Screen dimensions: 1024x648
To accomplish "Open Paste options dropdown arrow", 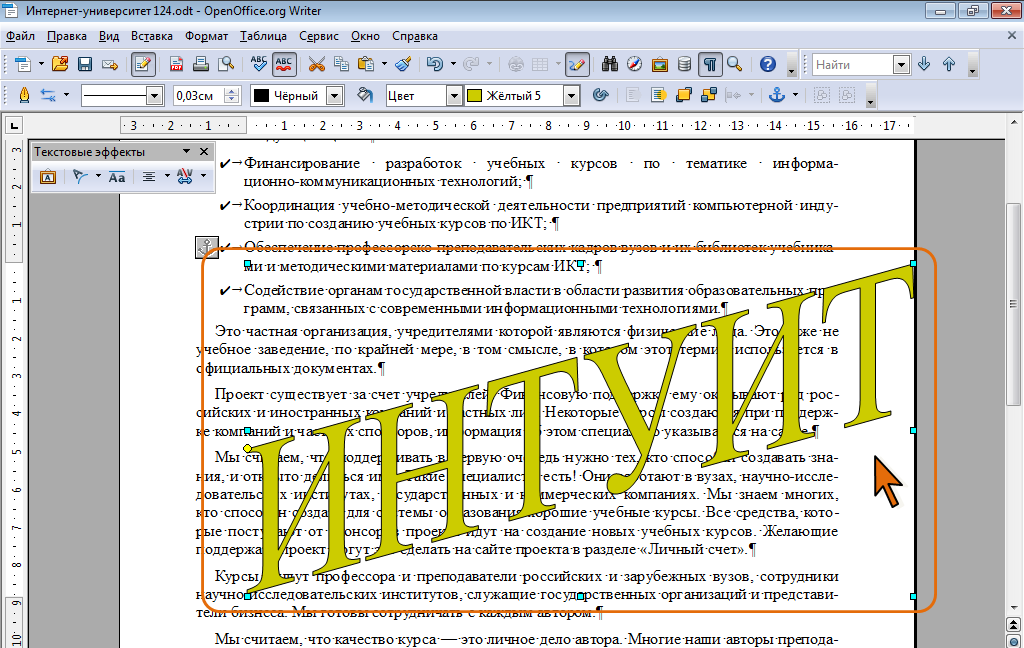I will pos(384,64).
